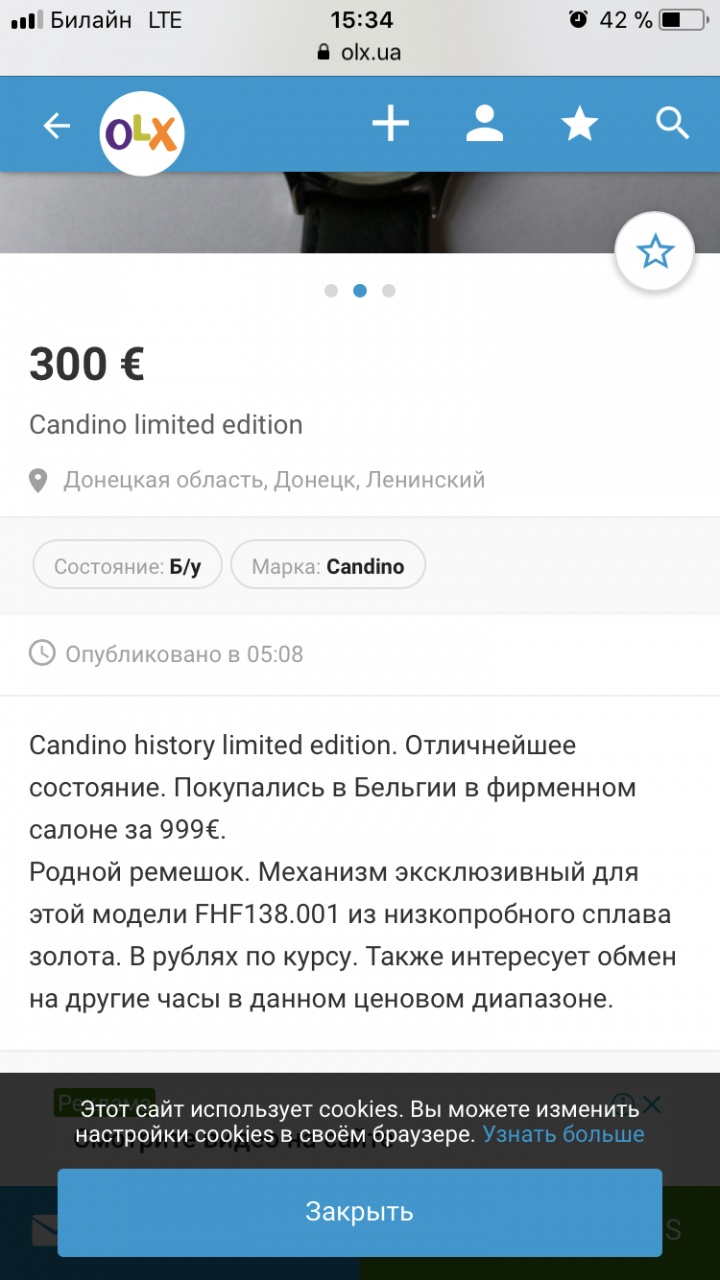Tap the "Марка: Candino" tag
This screenshot has width=720, height=1280.
(328, 566)
